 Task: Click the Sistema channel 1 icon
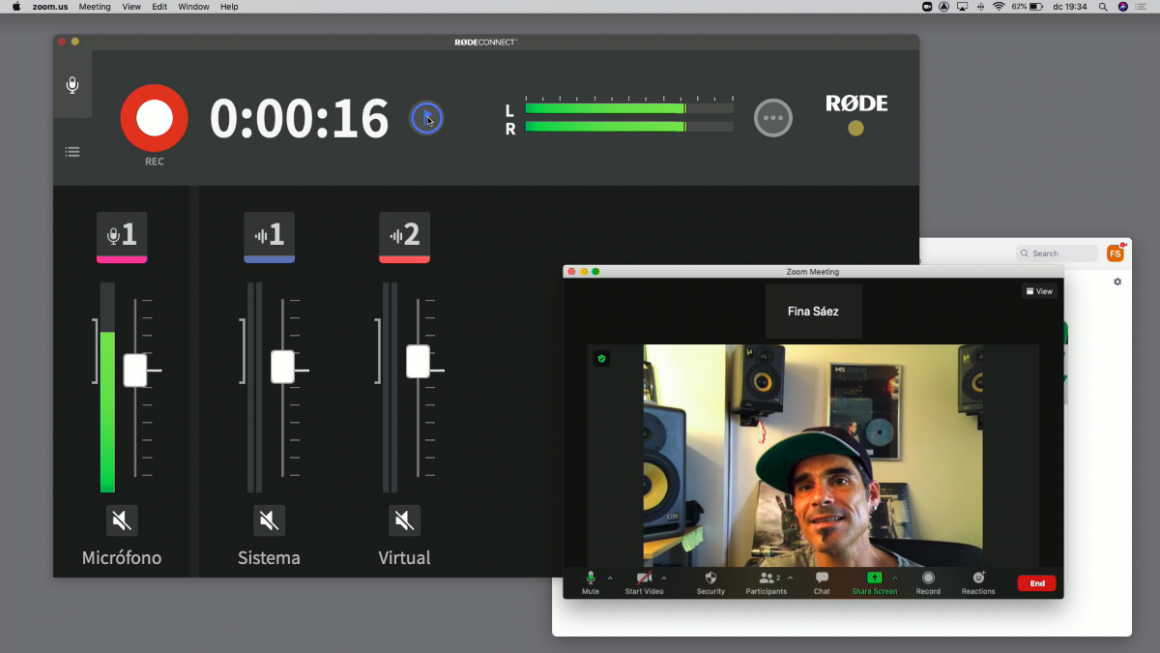tap(269, 235)
